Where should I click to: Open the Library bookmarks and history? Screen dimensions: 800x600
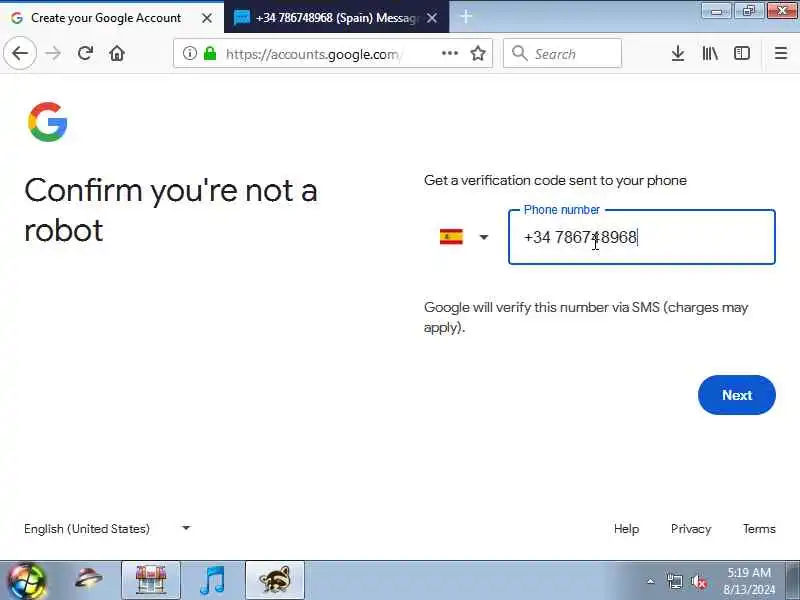[710, 53]
